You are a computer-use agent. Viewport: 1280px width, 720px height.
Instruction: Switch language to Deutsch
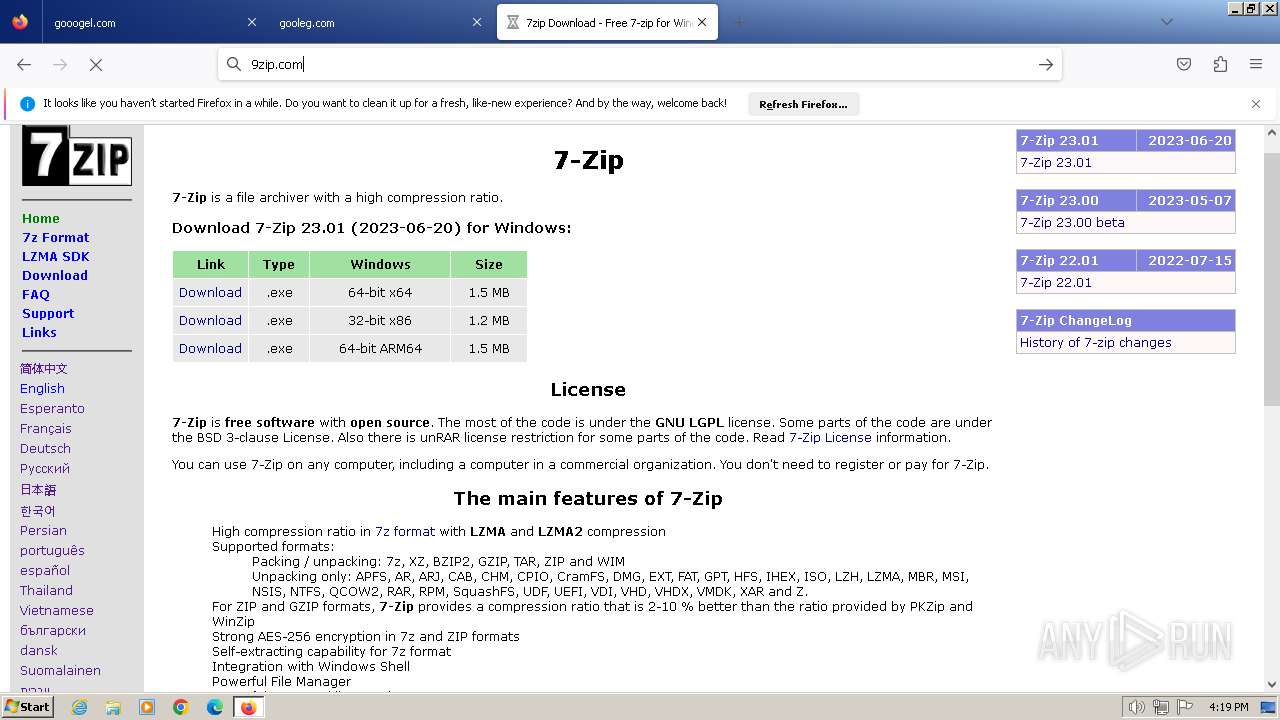coord(45,448)
